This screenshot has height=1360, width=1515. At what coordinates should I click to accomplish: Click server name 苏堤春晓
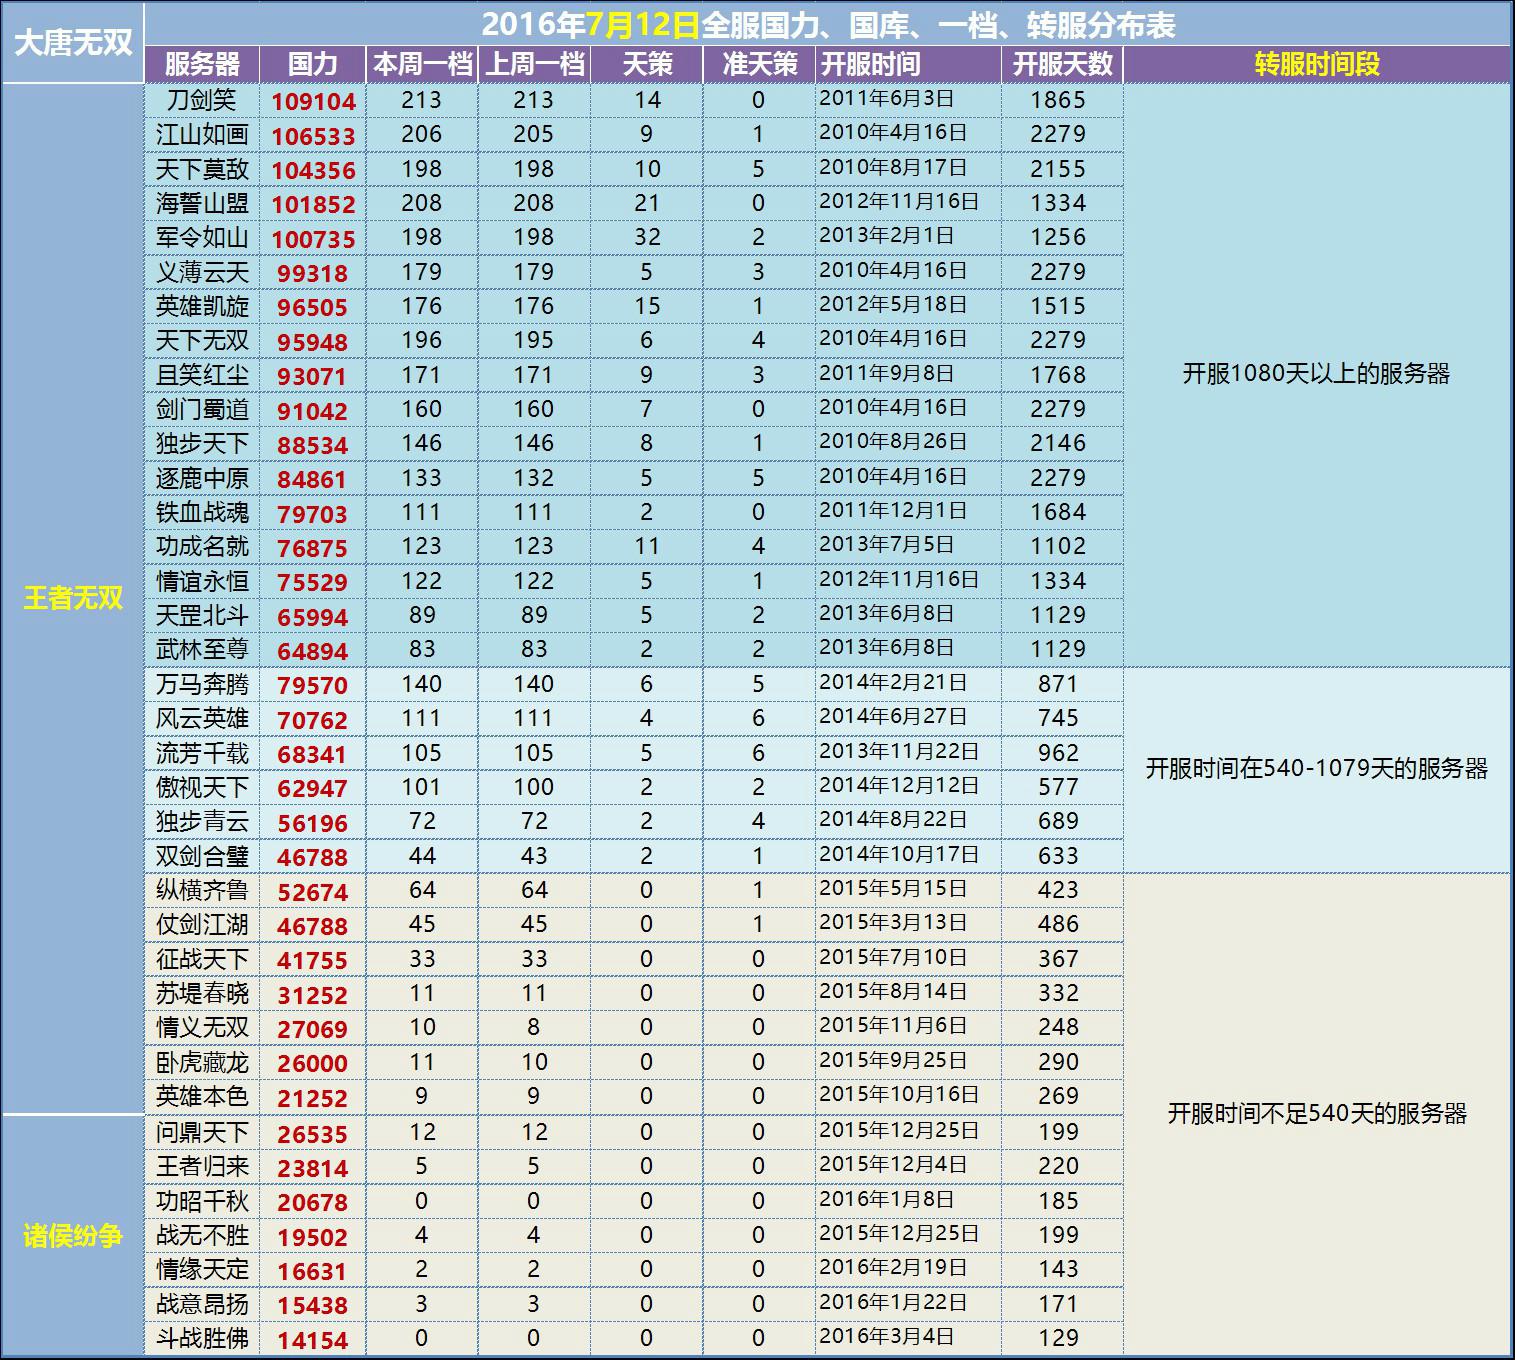point(202,993)
